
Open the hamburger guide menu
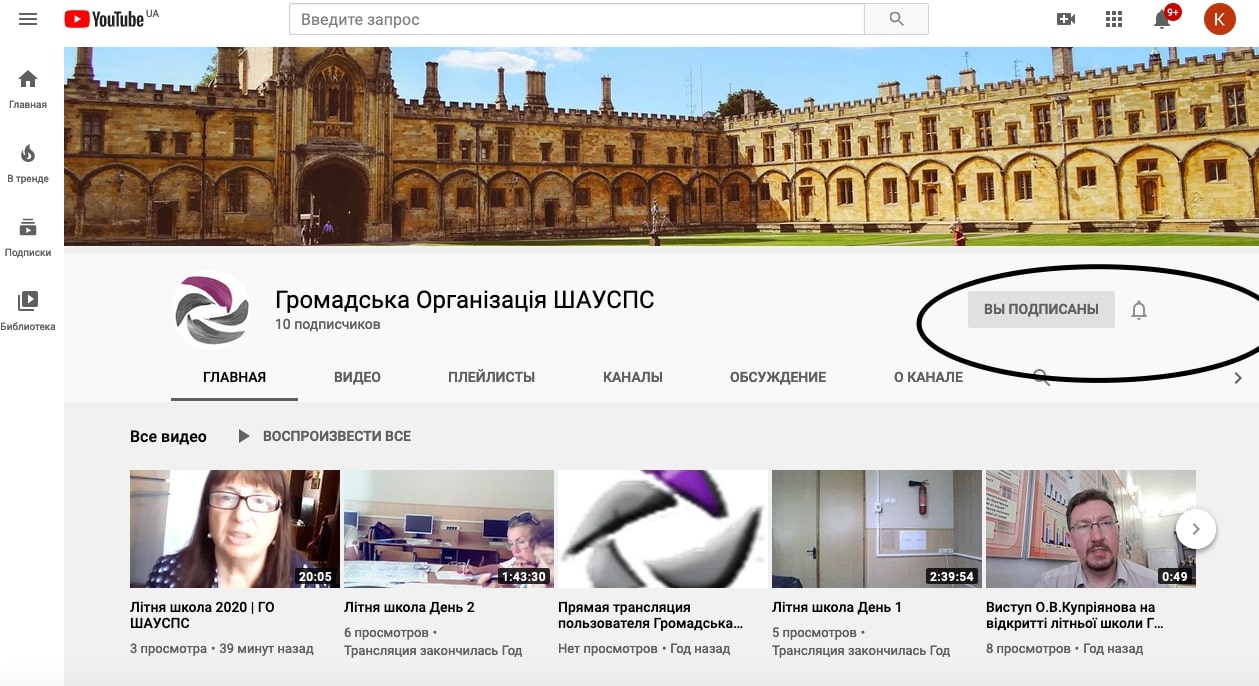click(x=28, y=19)
